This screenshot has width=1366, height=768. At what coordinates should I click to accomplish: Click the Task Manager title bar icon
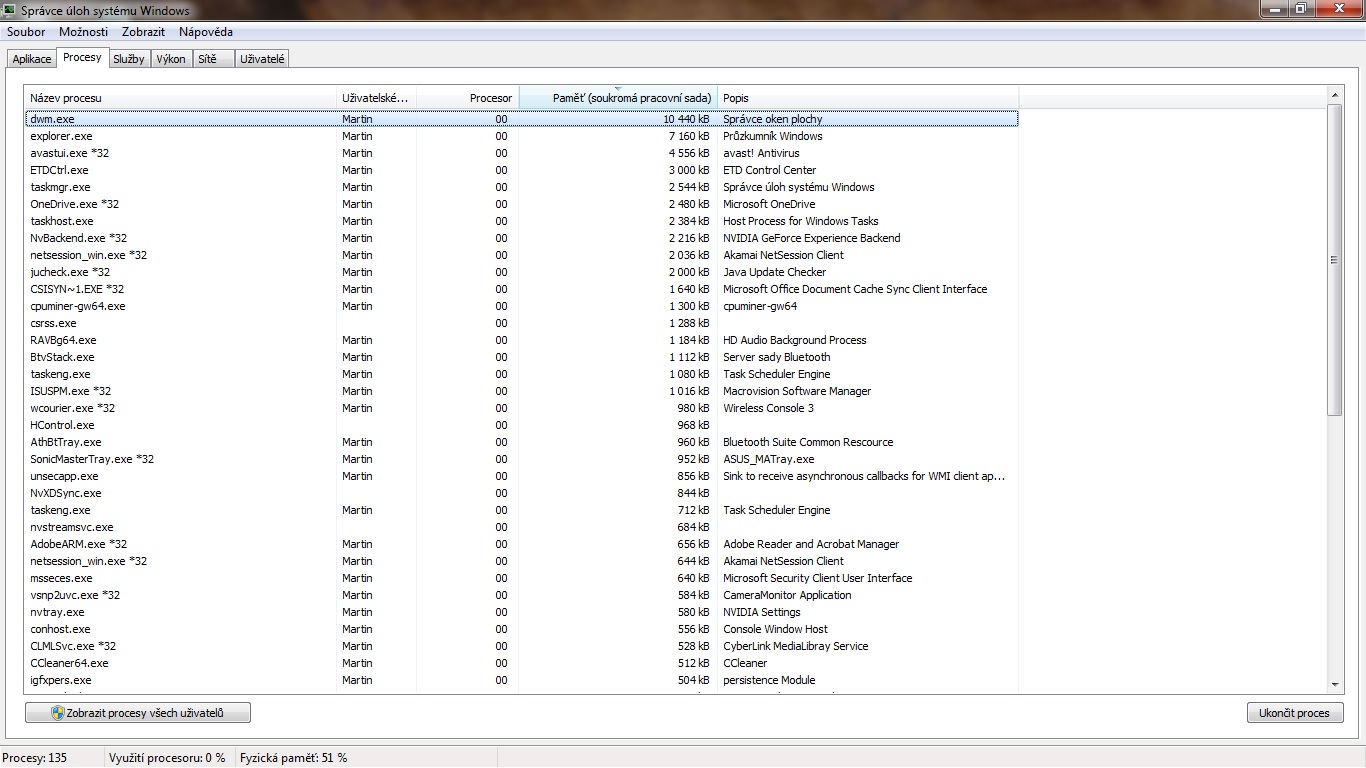pos(10,10)
